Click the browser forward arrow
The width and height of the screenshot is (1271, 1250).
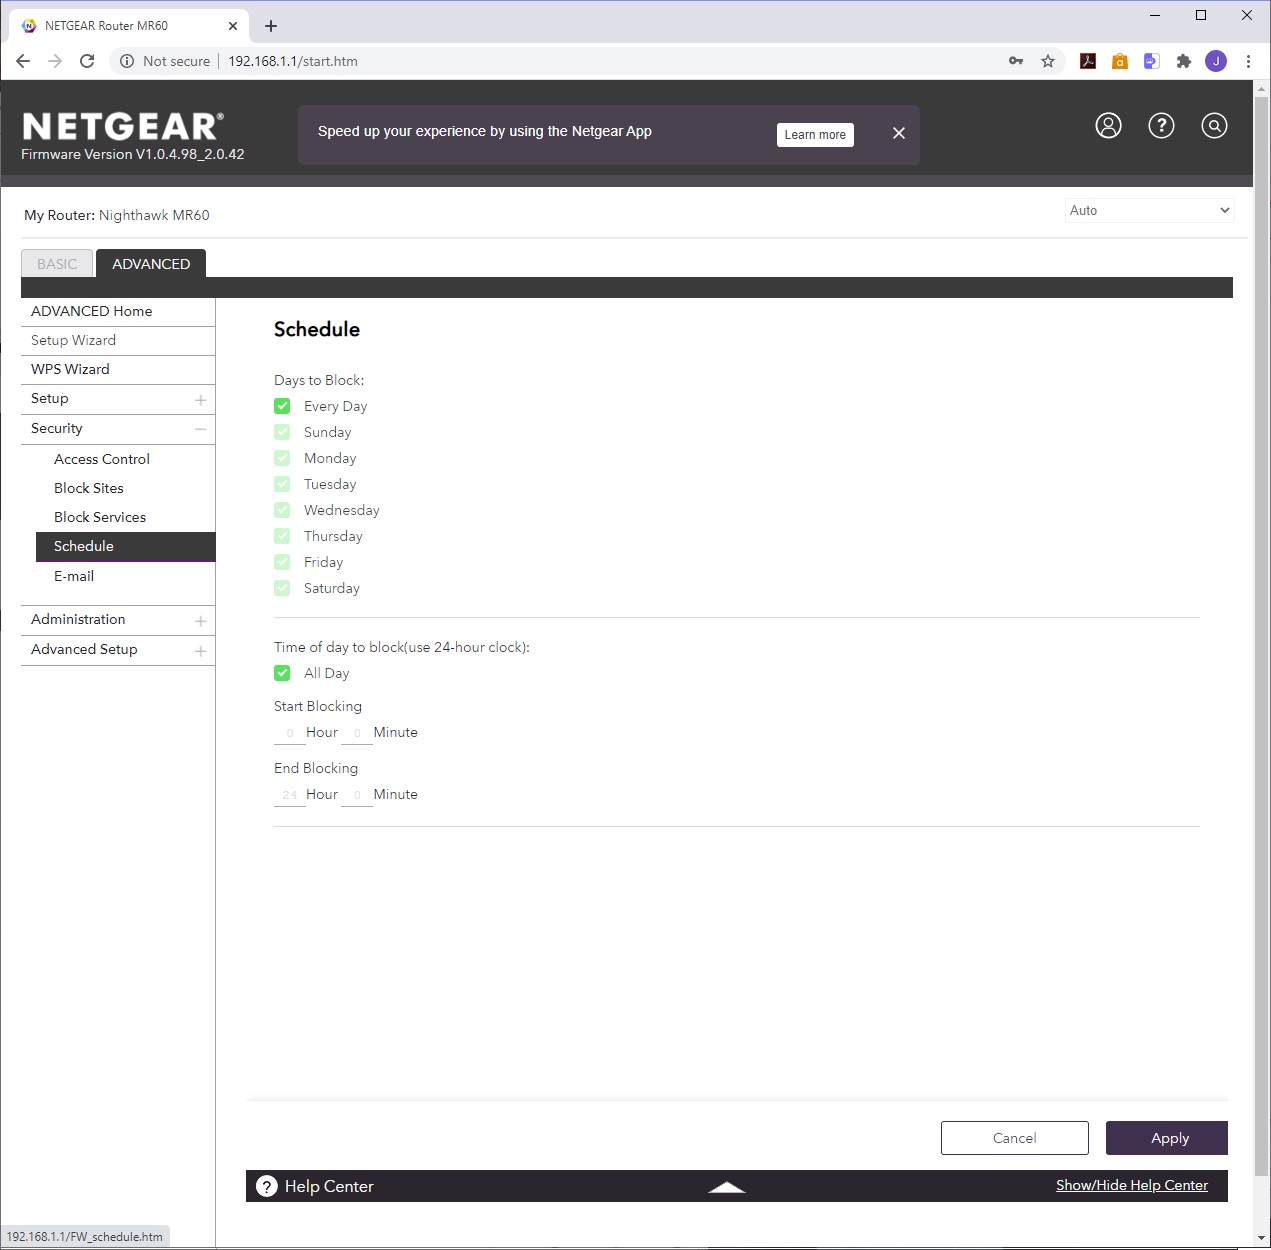tap(55, 61)
